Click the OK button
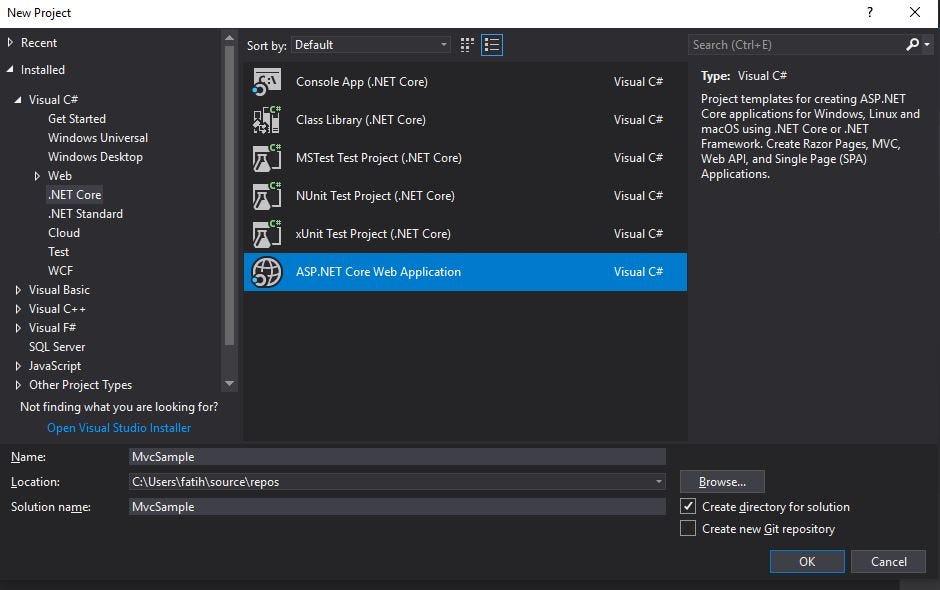Viewport: 940px width, 590px height. coord(806,561)
